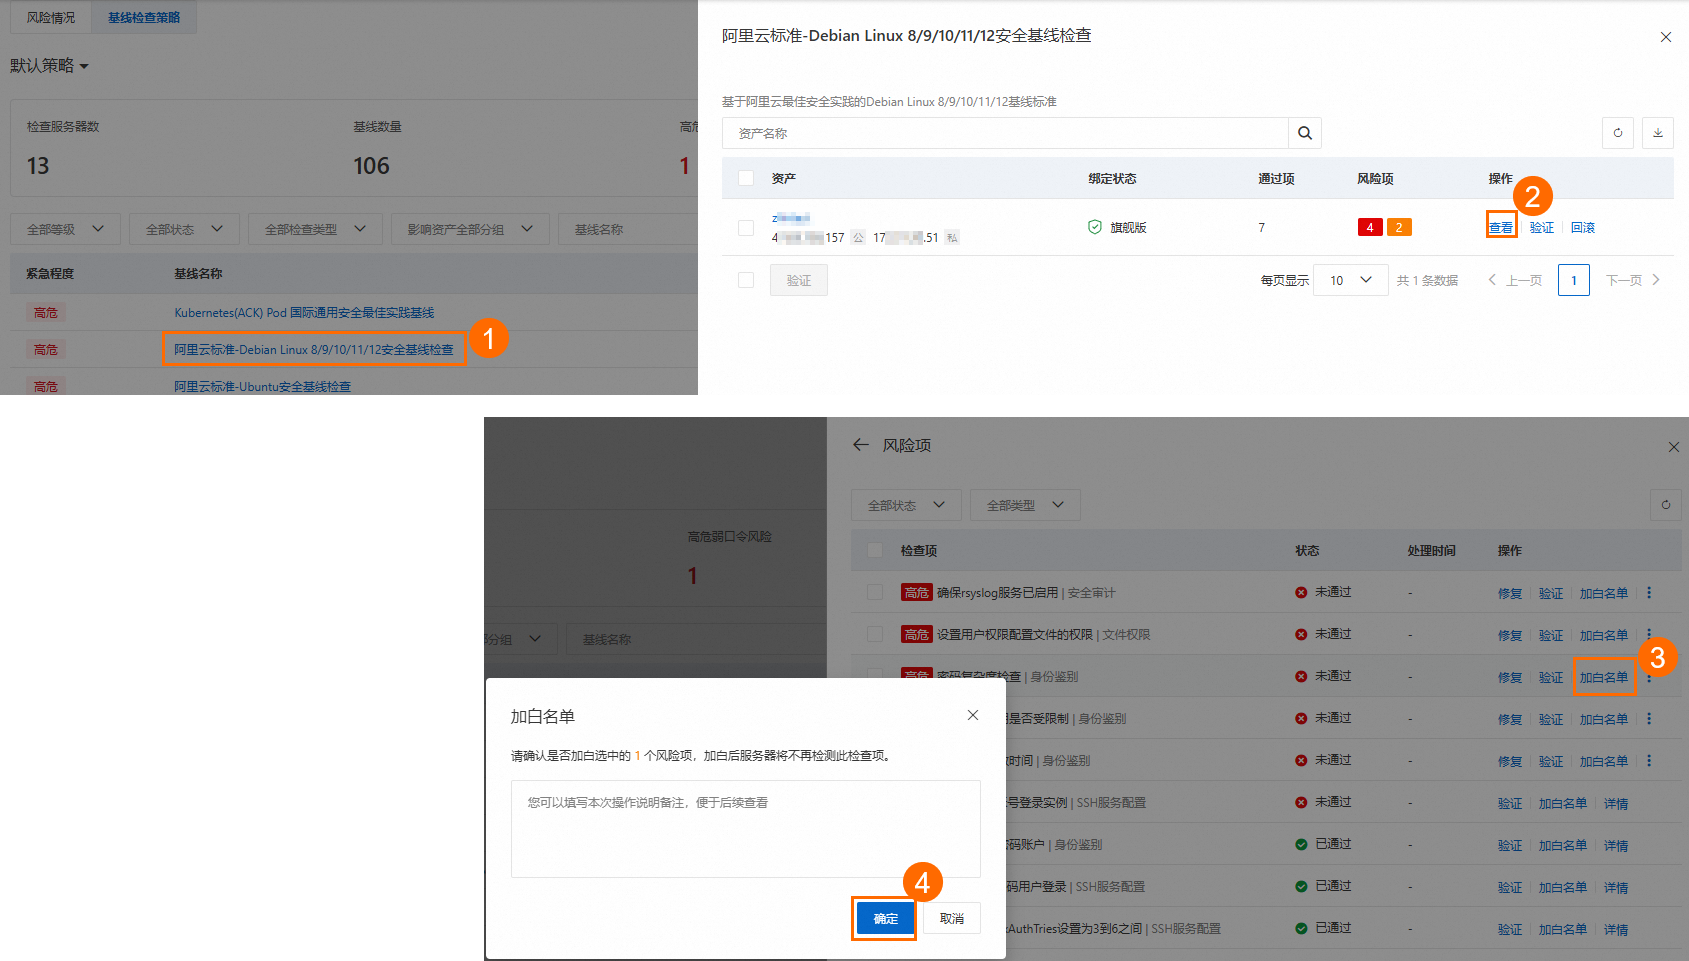Click the shield icon next to 旗舰版

[1095, 227]
